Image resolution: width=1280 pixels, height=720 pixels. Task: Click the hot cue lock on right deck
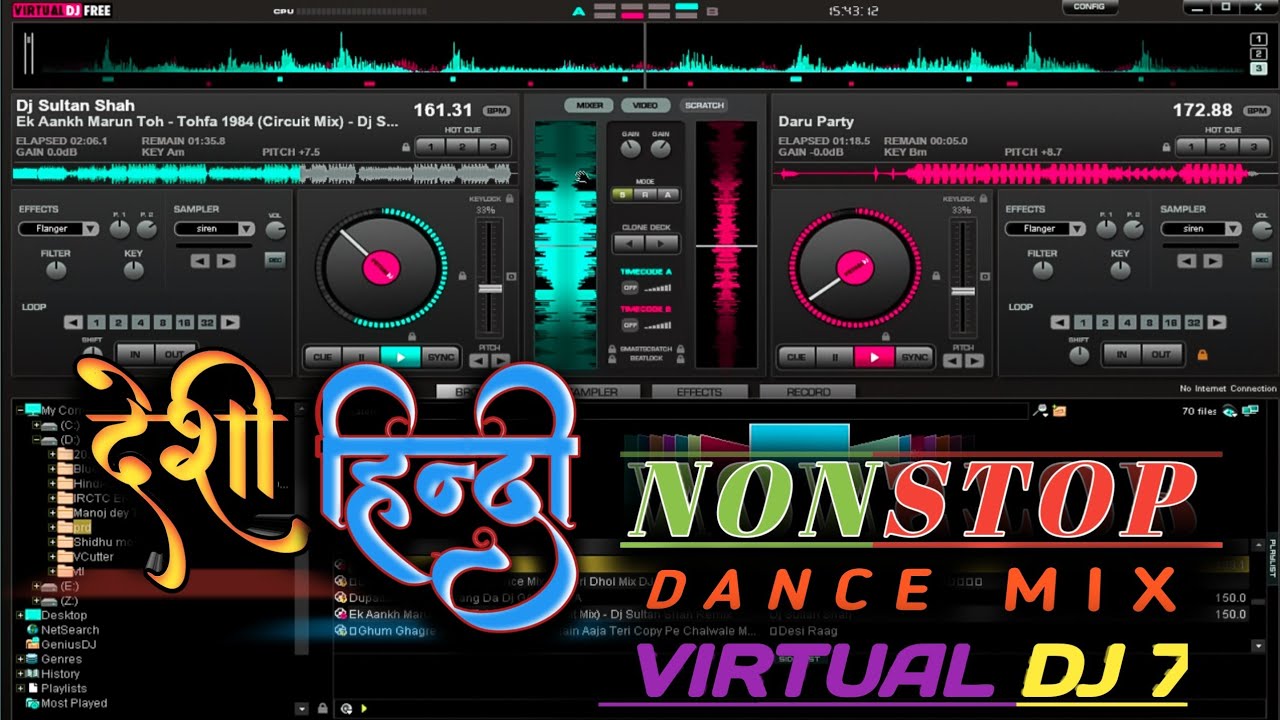click(1164, 147)
